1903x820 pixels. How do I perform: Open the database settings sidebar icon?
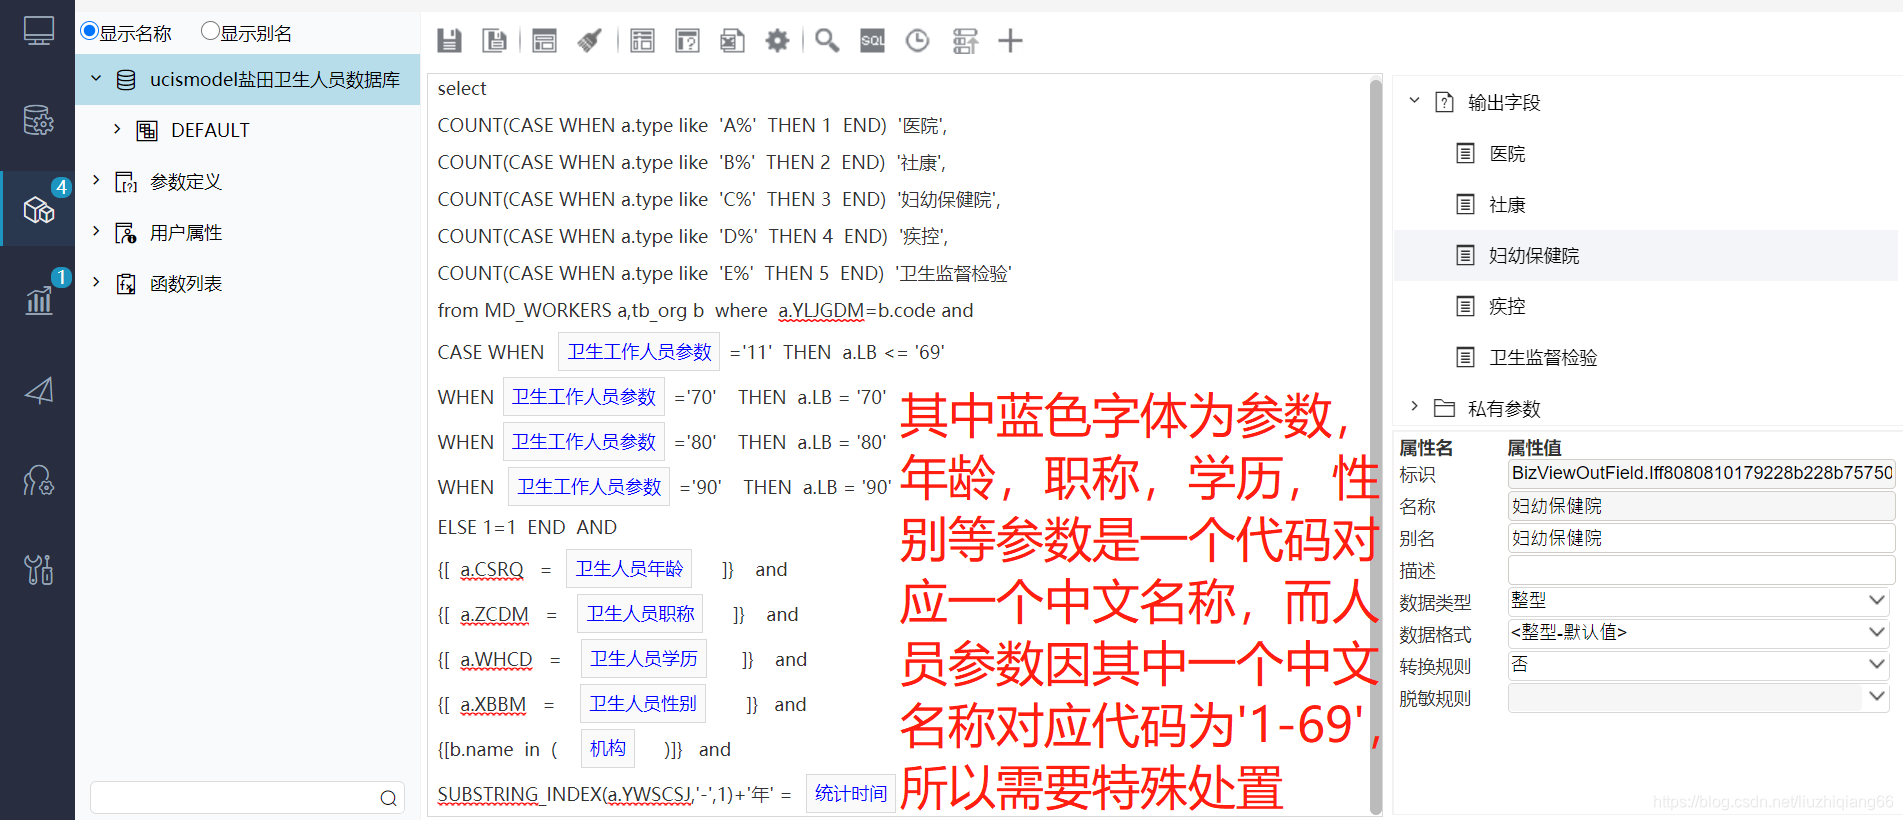coord(38,121)
